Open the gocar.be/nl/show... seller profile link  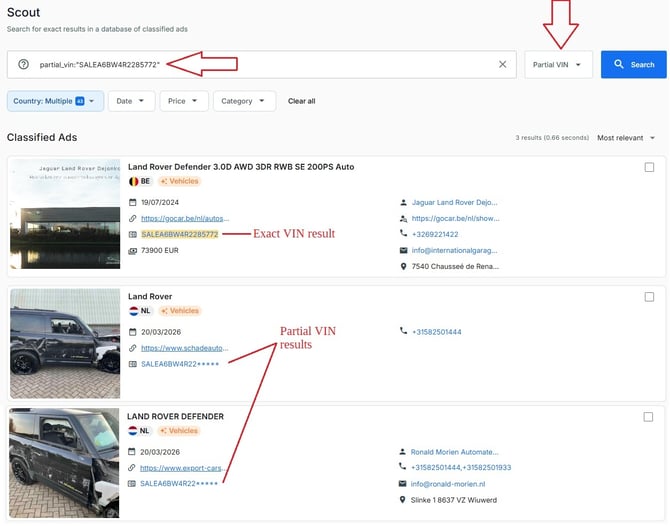[x=455, y=218]
